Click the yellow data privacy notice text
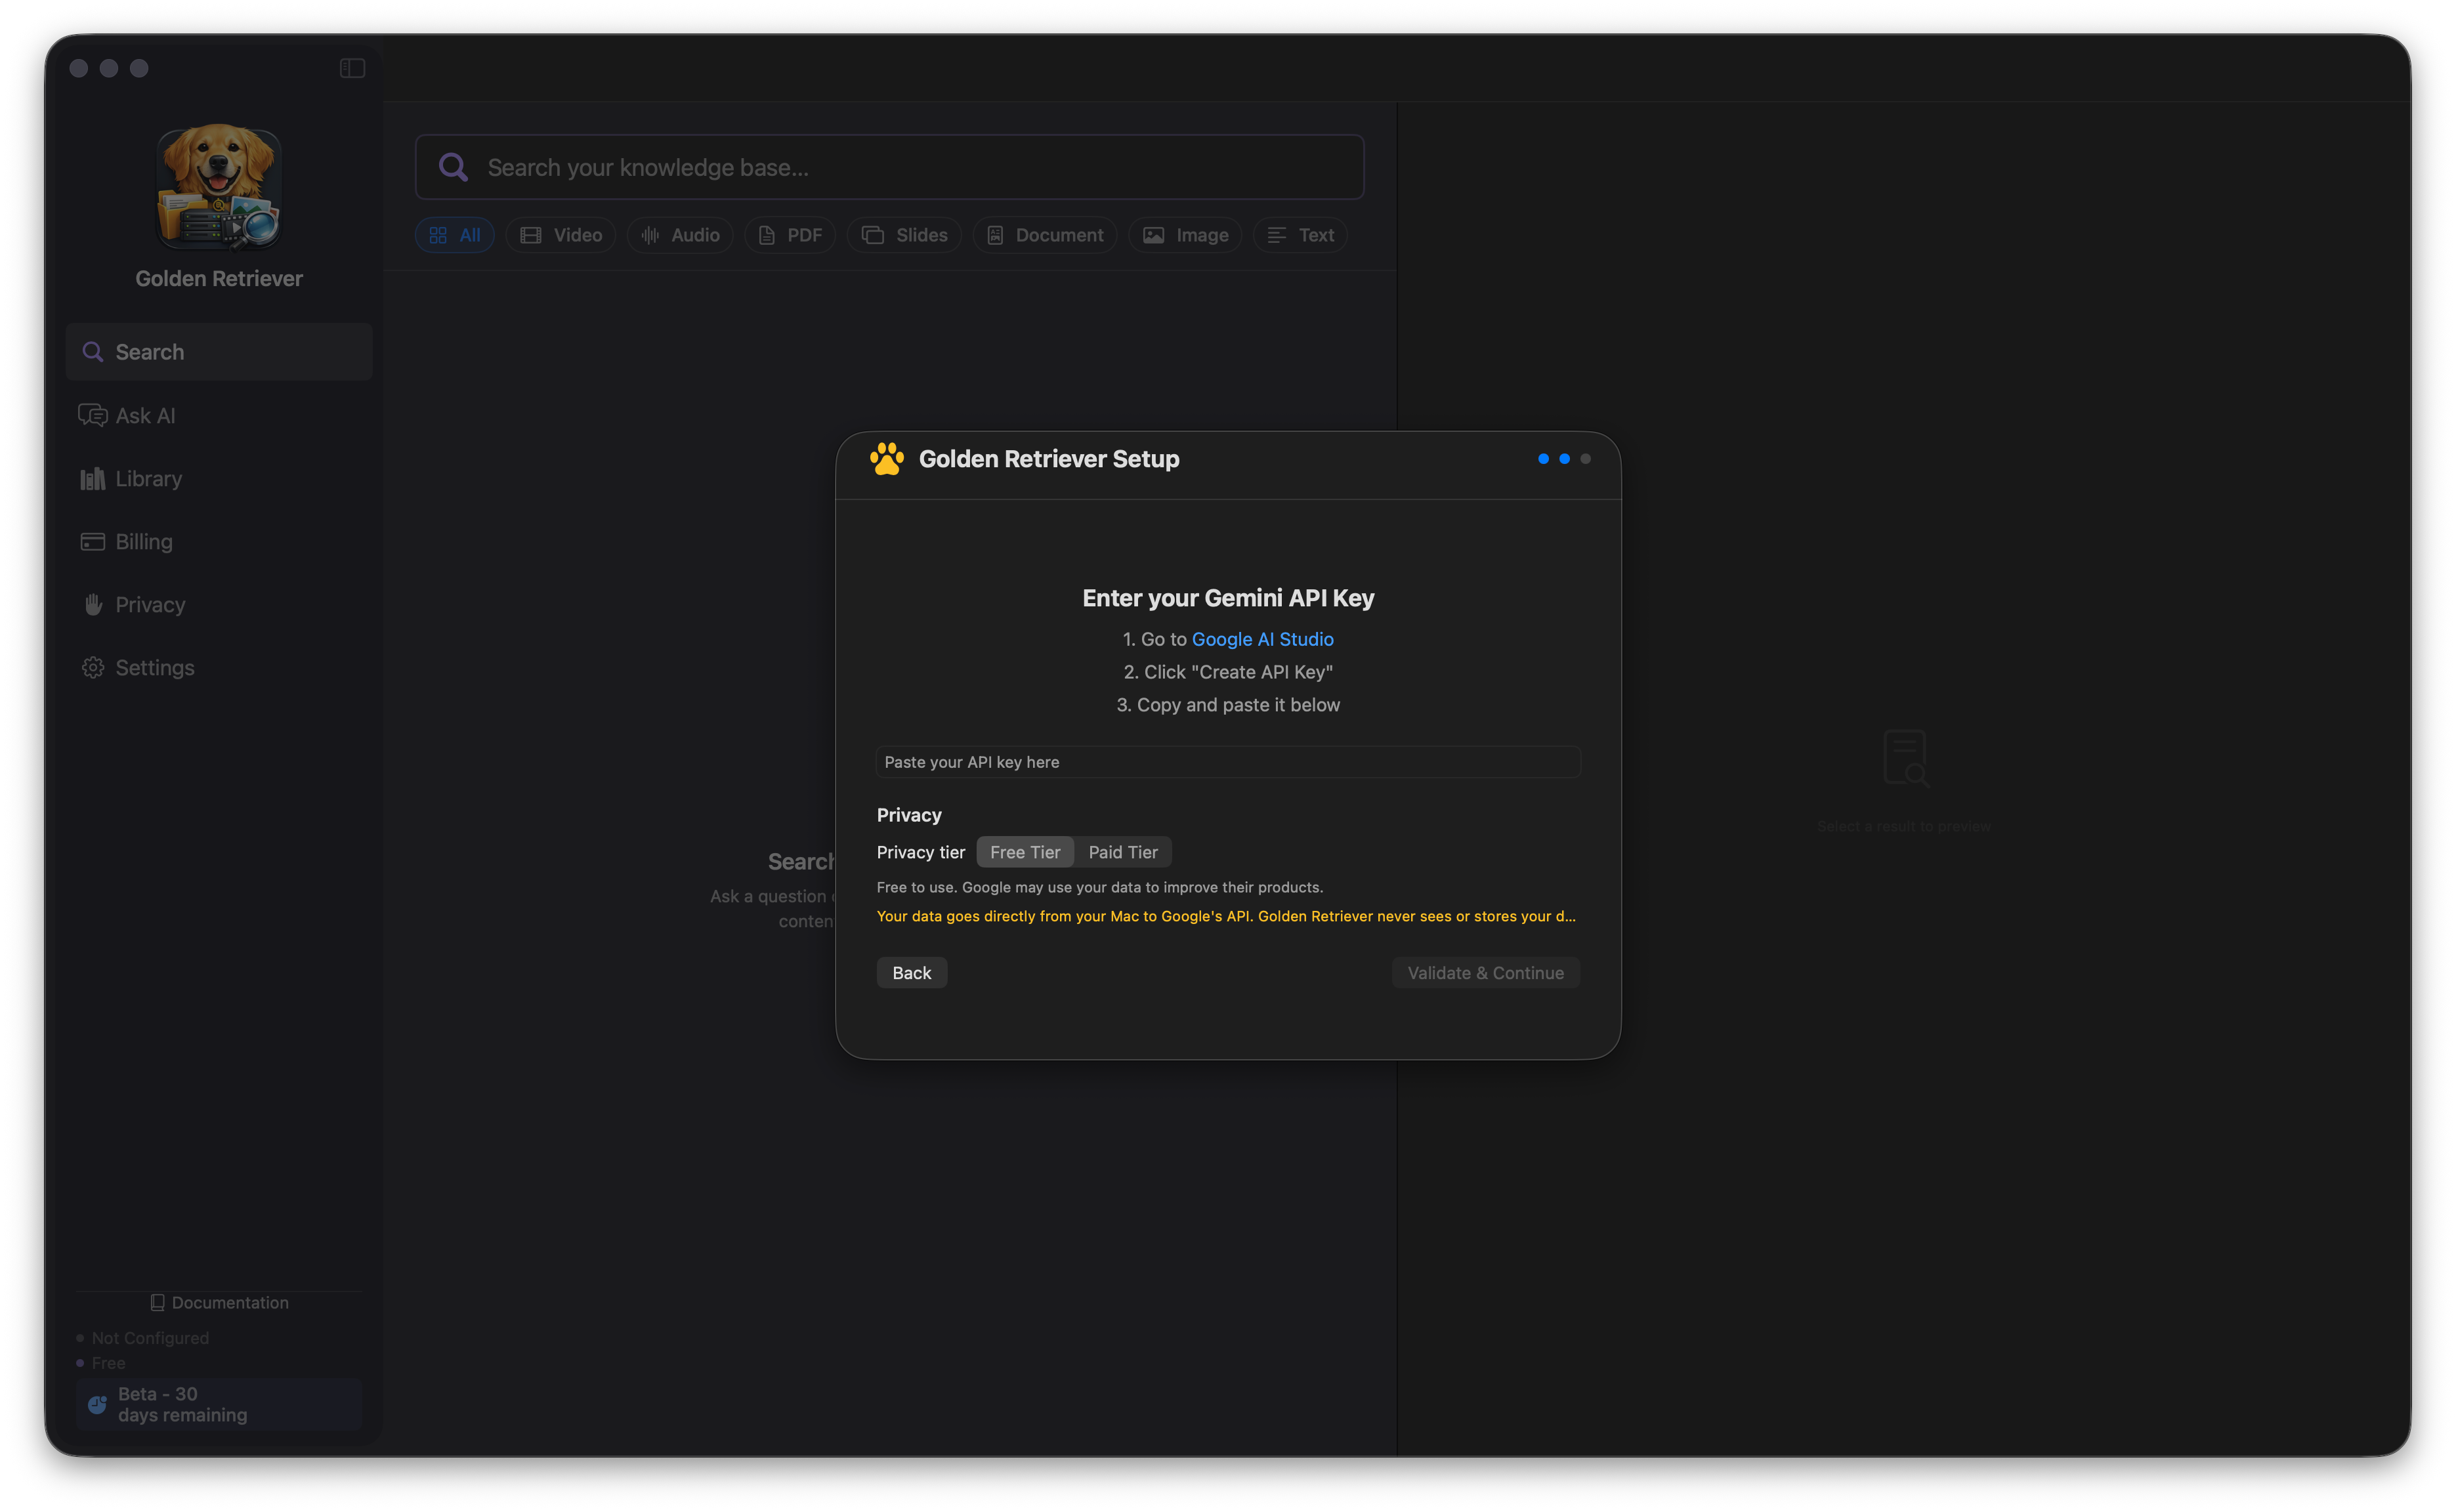Screen dimensions: 2456x1512 1226,916
